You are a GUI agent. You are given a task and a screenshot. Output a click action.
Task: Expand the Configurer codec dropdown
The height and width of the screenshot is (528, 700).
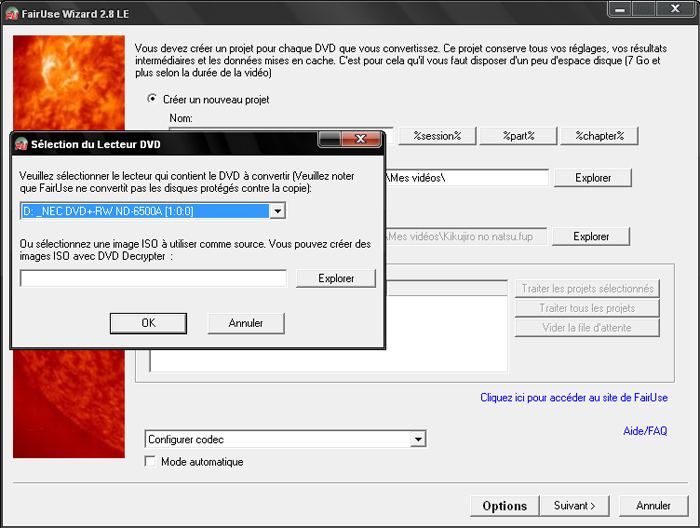[417, 439]
